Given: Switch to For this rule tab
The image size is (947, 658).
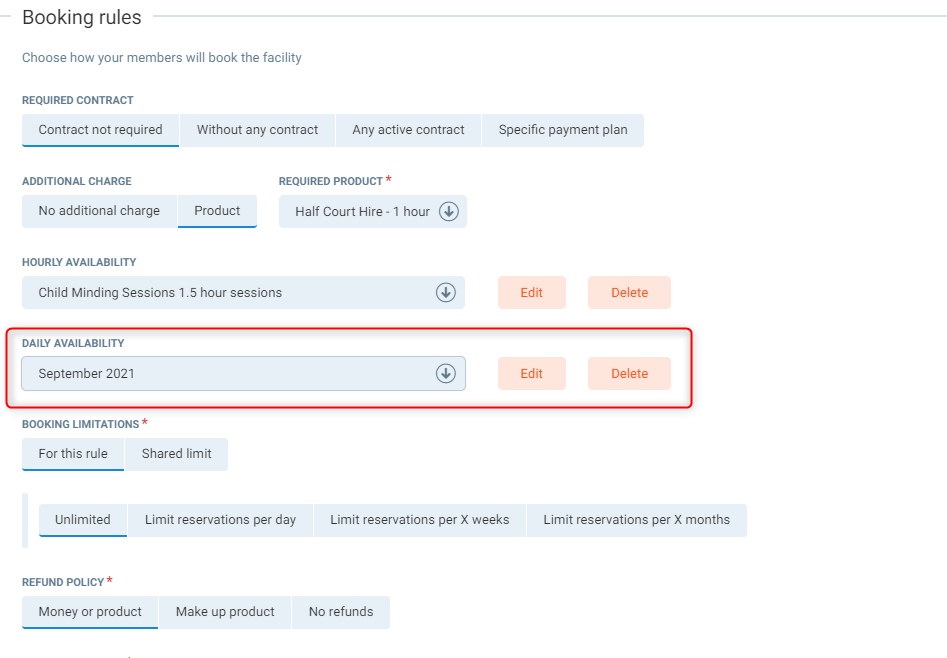Looking at the screenshot, I should (x=73, y=454).
